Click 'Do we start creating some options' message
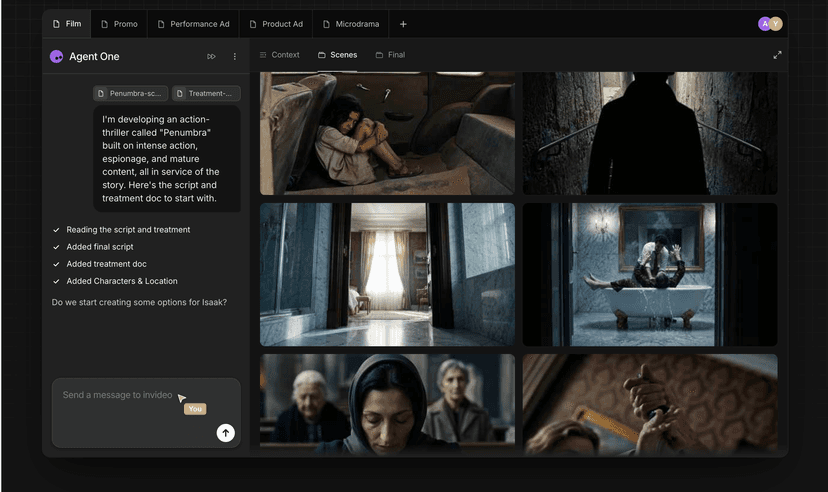Image resolution: width=828 pixels, height=492 pixels. click(x=139, y=302)
